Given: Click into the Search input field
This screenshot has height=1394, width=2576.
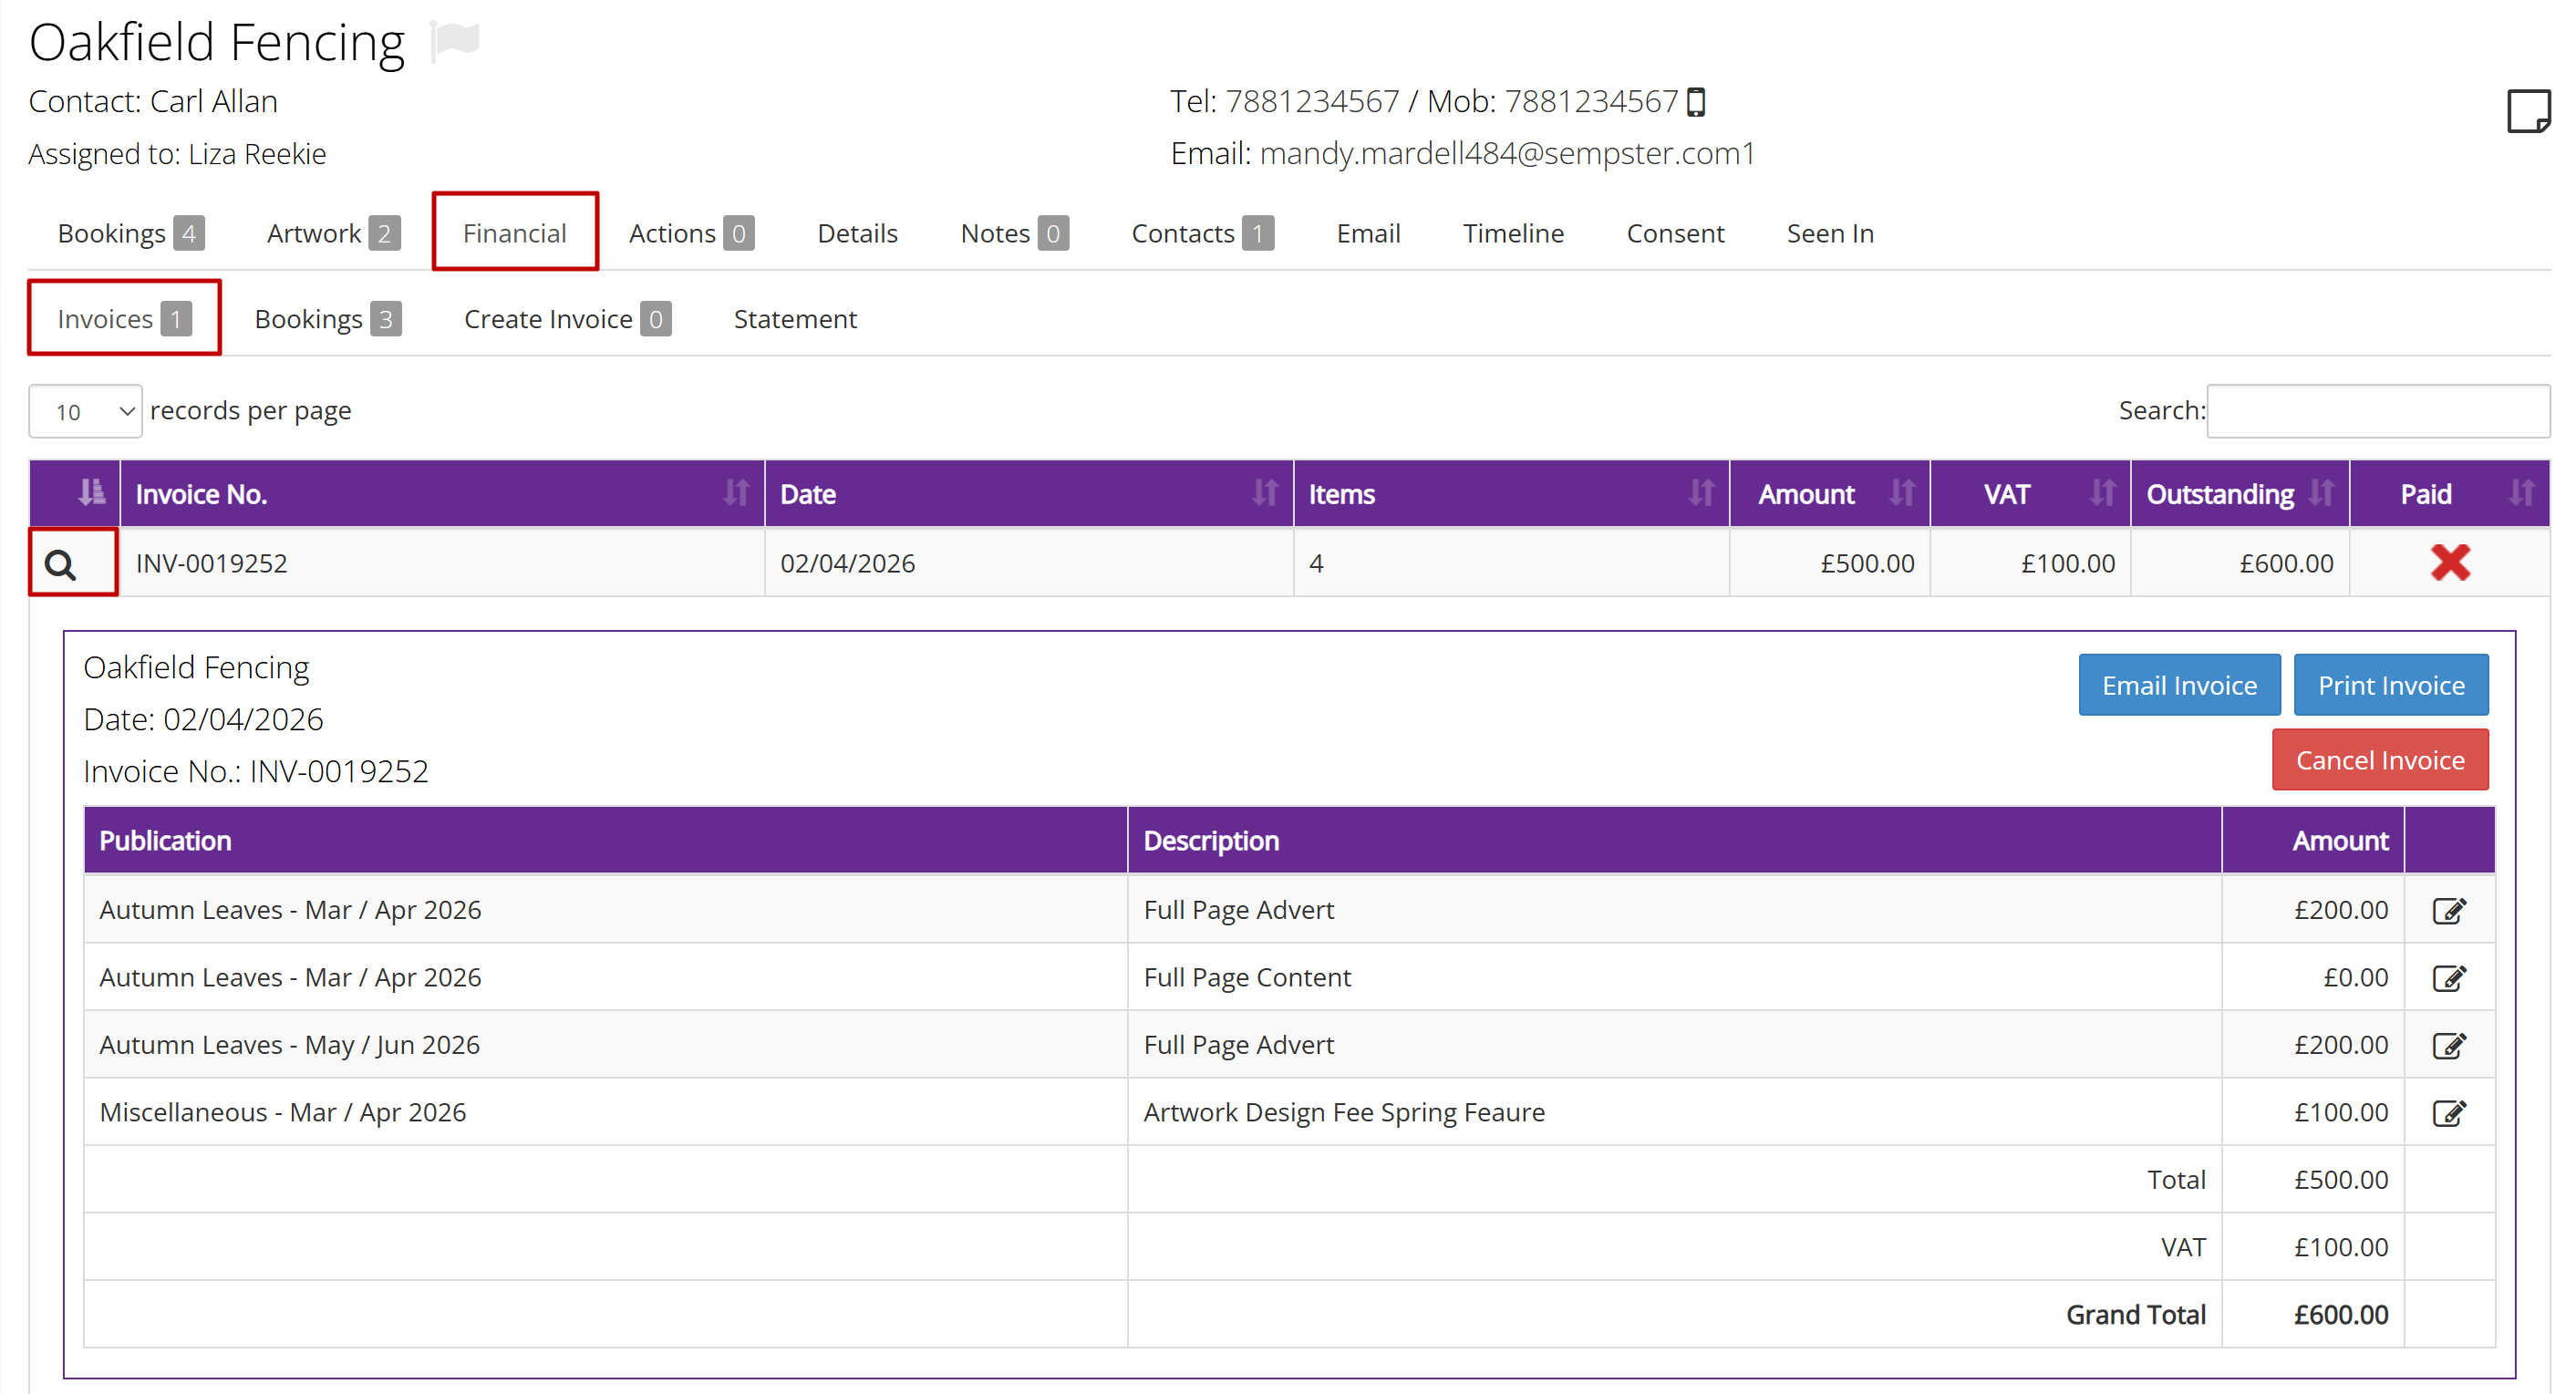Looking at the screenshot, I should point(2378,411).
